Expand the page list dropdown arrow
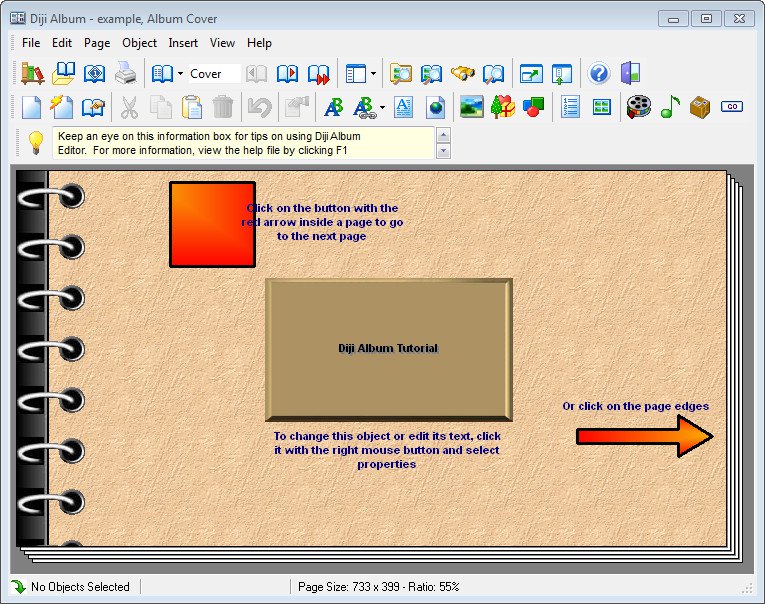 click(180, 74)
